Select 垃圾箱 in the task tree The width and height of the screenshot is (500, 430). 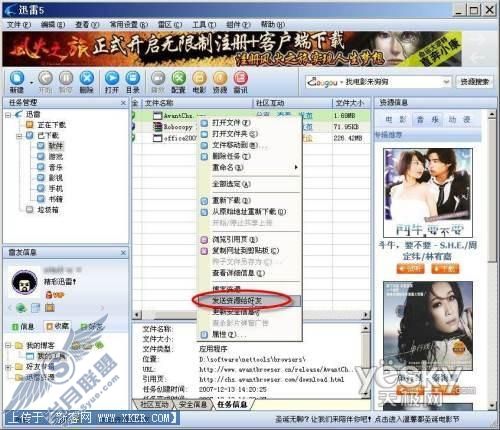click(48, 210)
